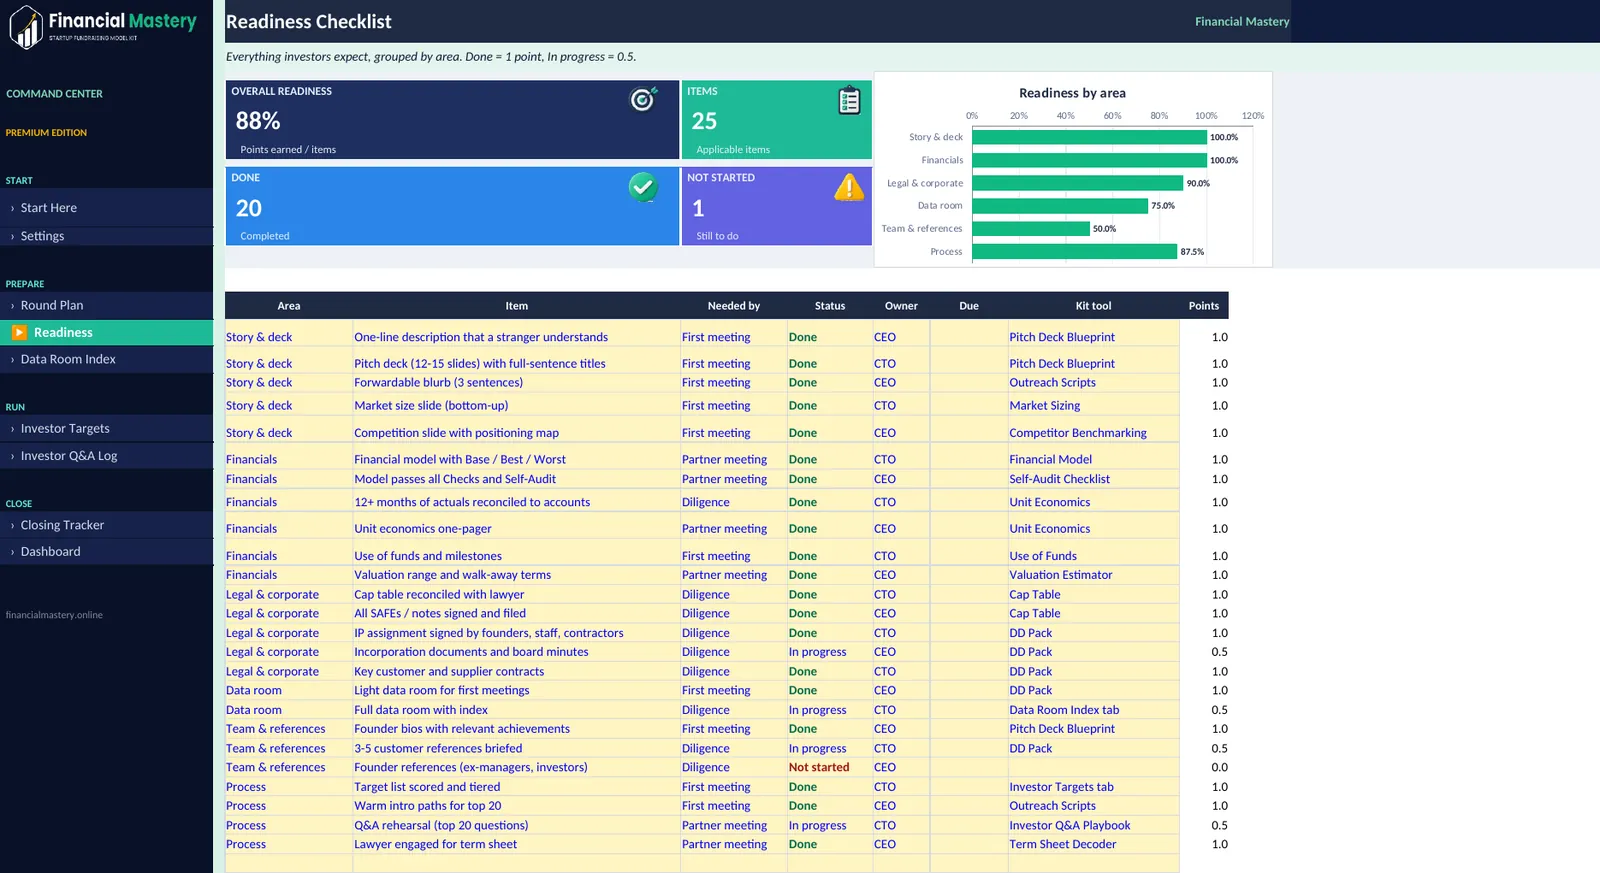
Task: Open Data Room Index in sidebar
Action: (107, 359)
